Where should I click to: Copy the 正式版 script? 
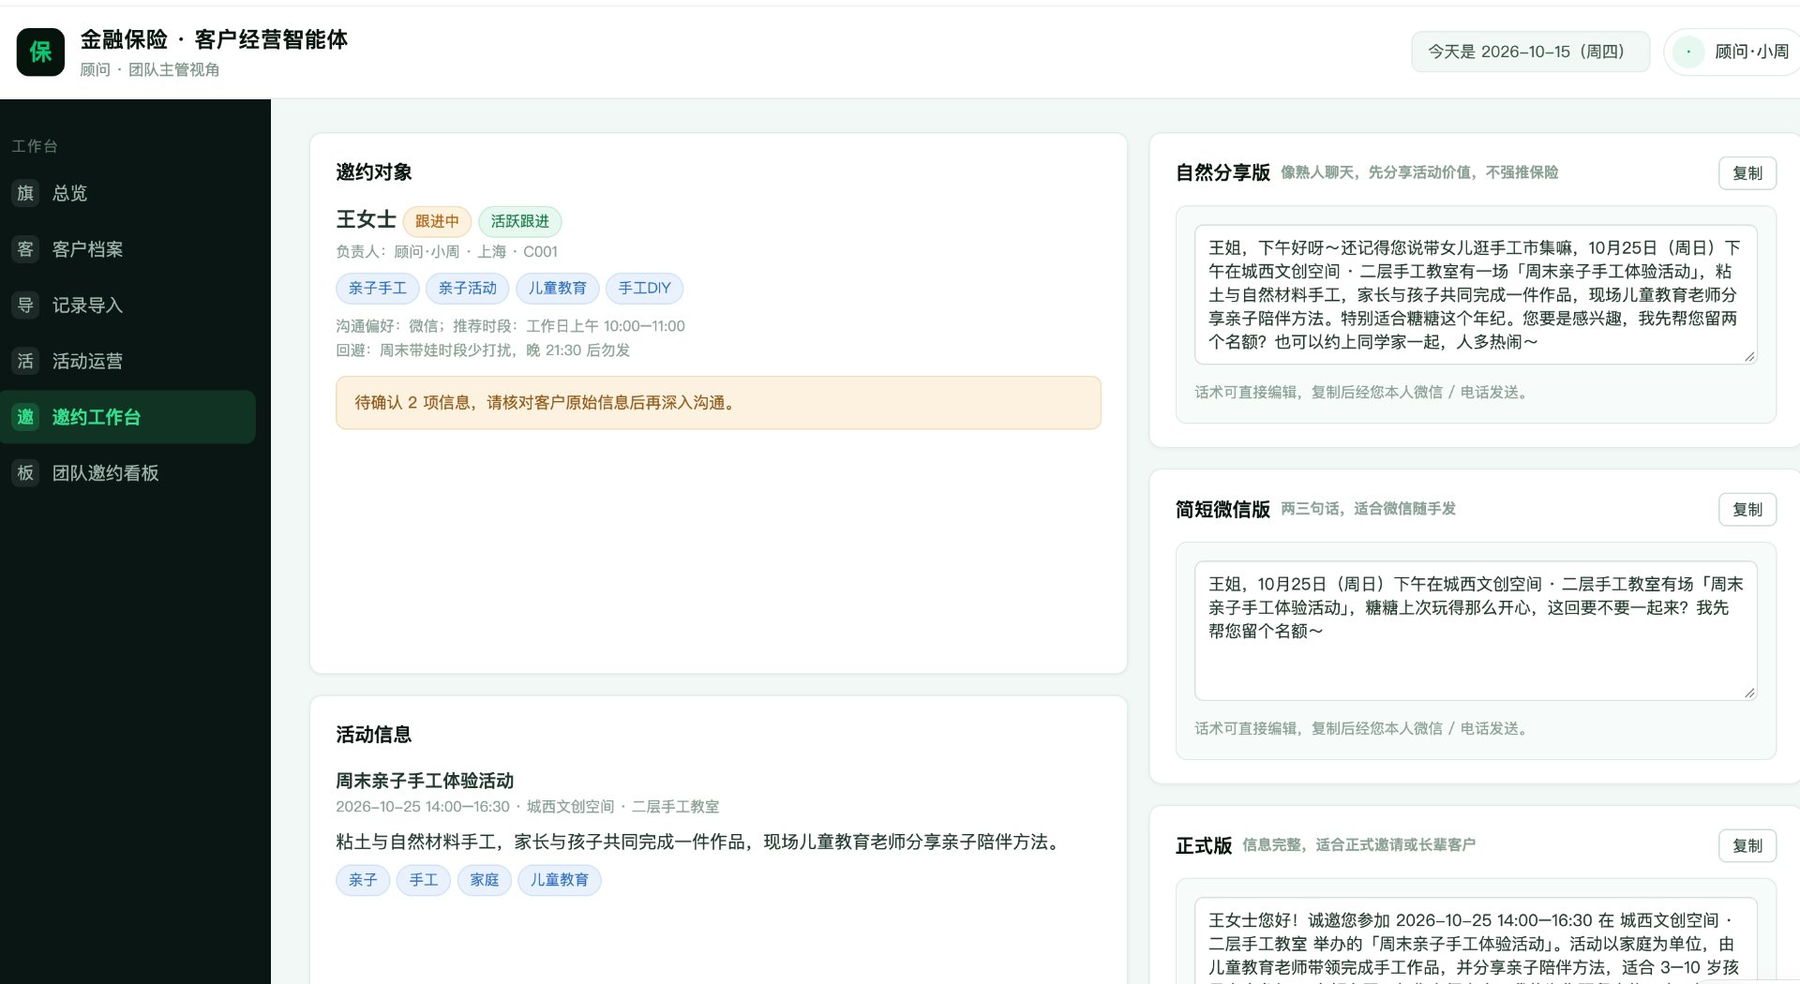click(x=1747, y=845)
